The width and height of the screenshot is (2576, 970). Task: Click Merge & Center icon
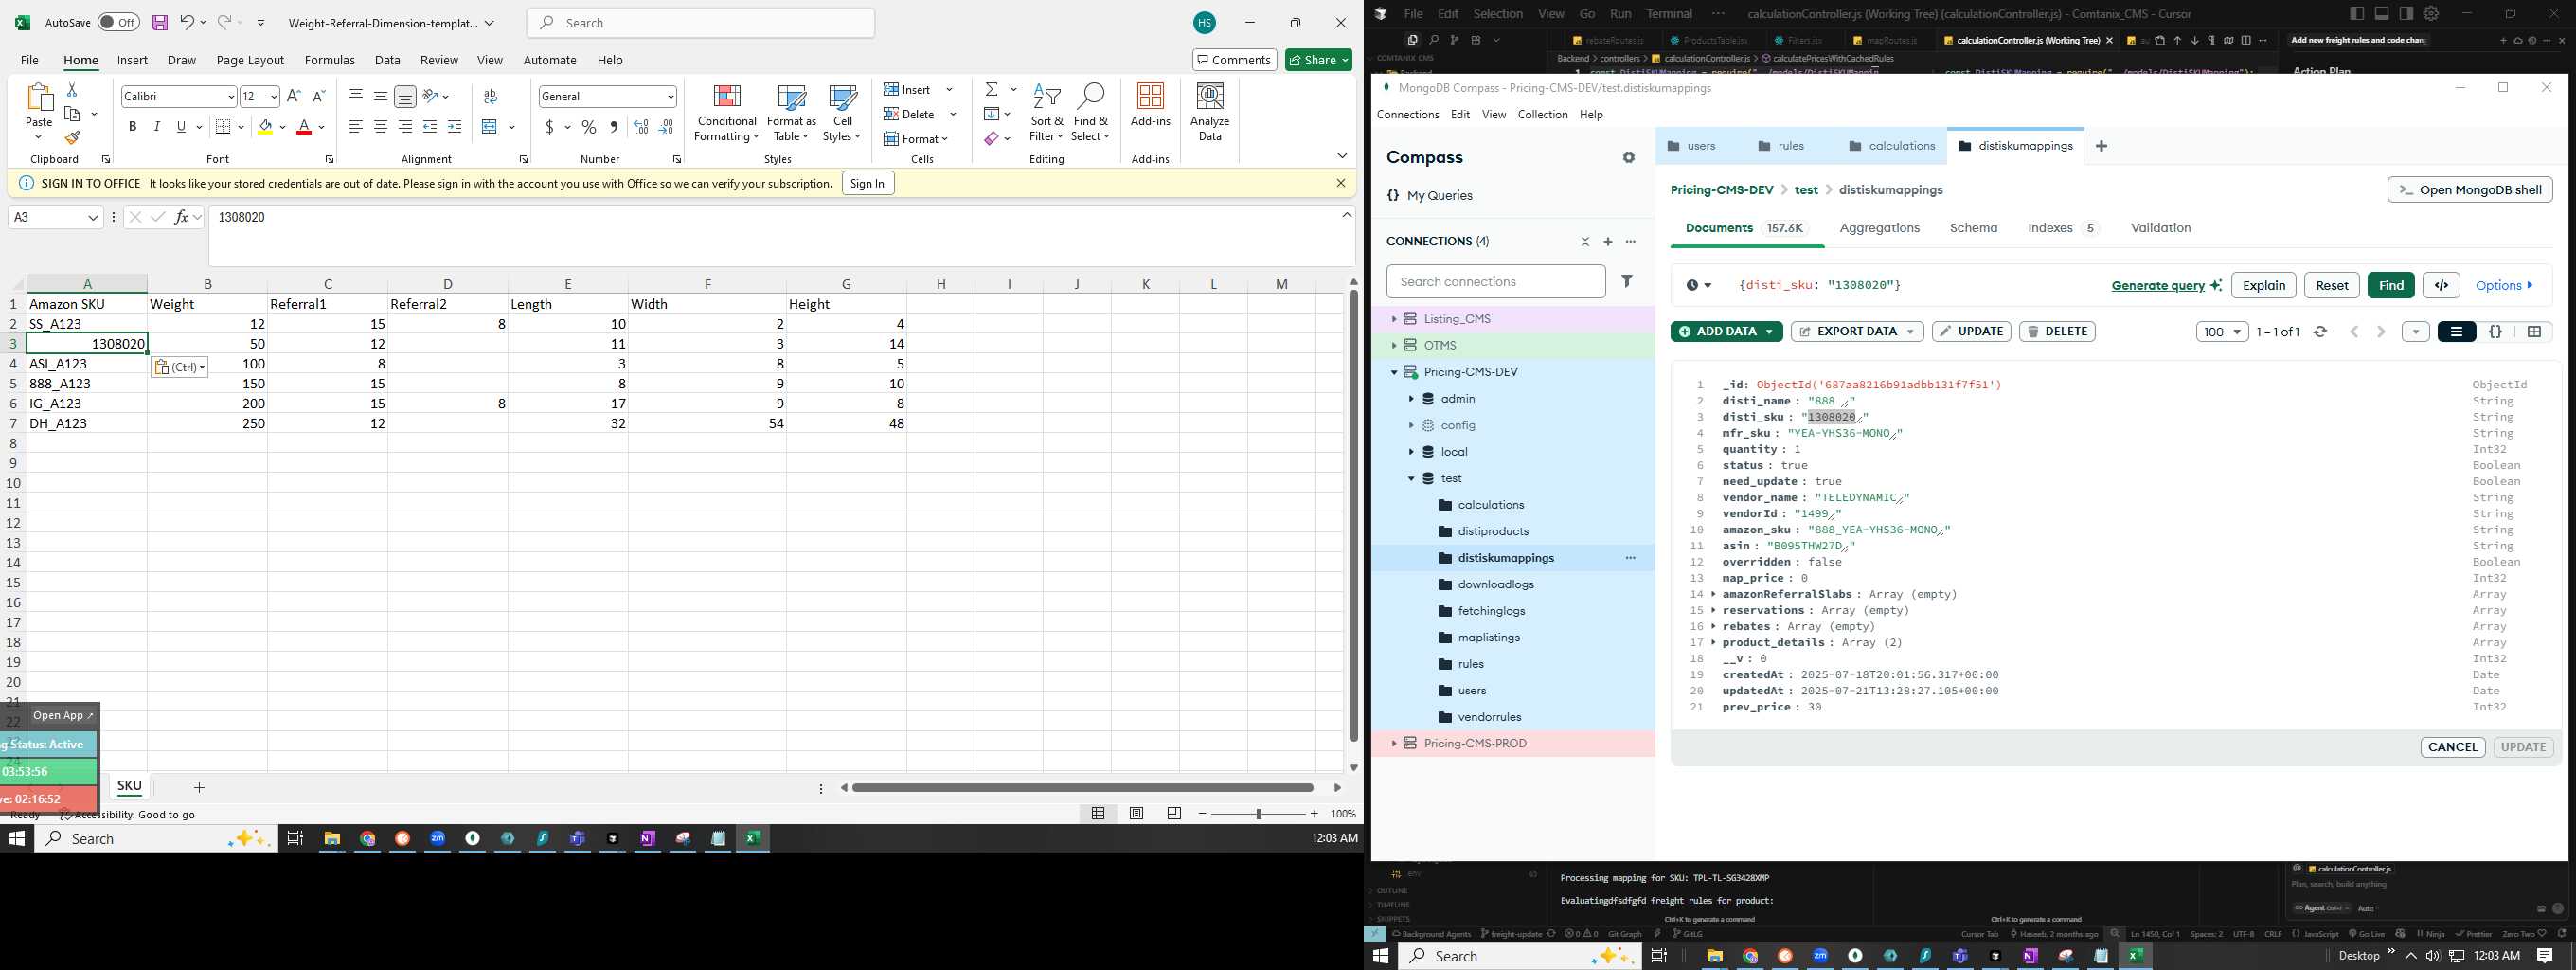(x=490, y=127)
